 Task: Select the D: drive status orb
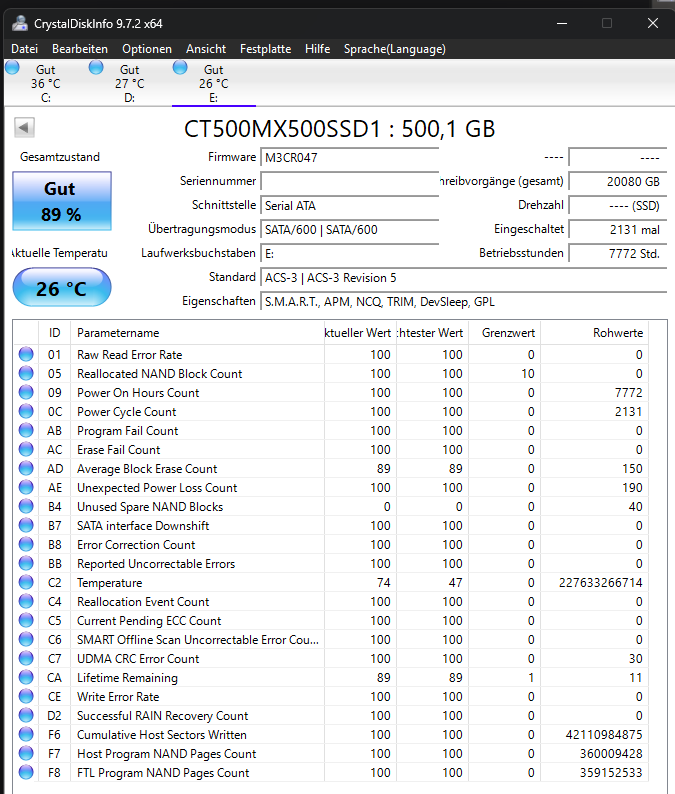click(x=96, y=67)
